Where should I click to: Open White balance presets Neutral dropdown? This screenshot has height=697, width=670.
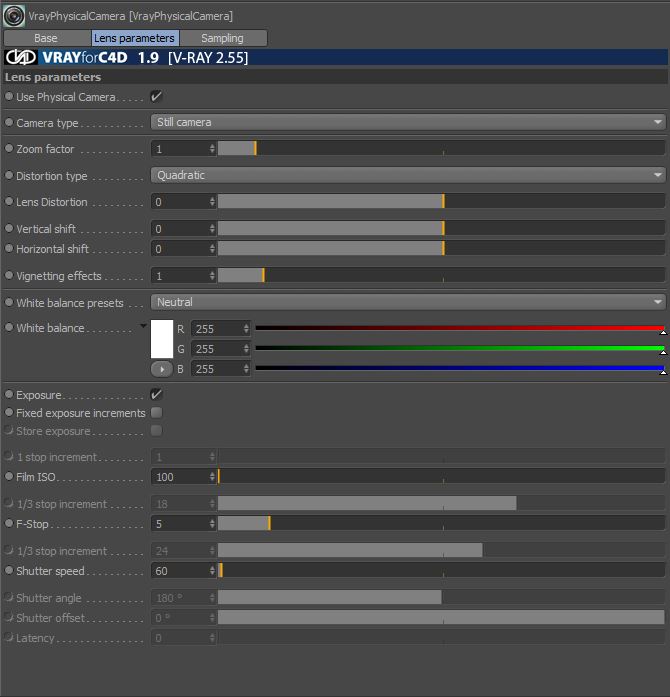(408, 302)
